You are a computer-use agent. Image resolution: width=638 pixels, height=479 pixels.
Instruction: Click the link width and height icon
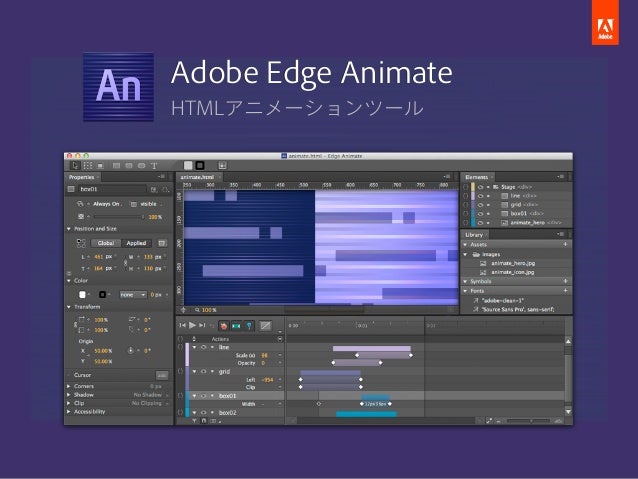[x=125, y=263]
